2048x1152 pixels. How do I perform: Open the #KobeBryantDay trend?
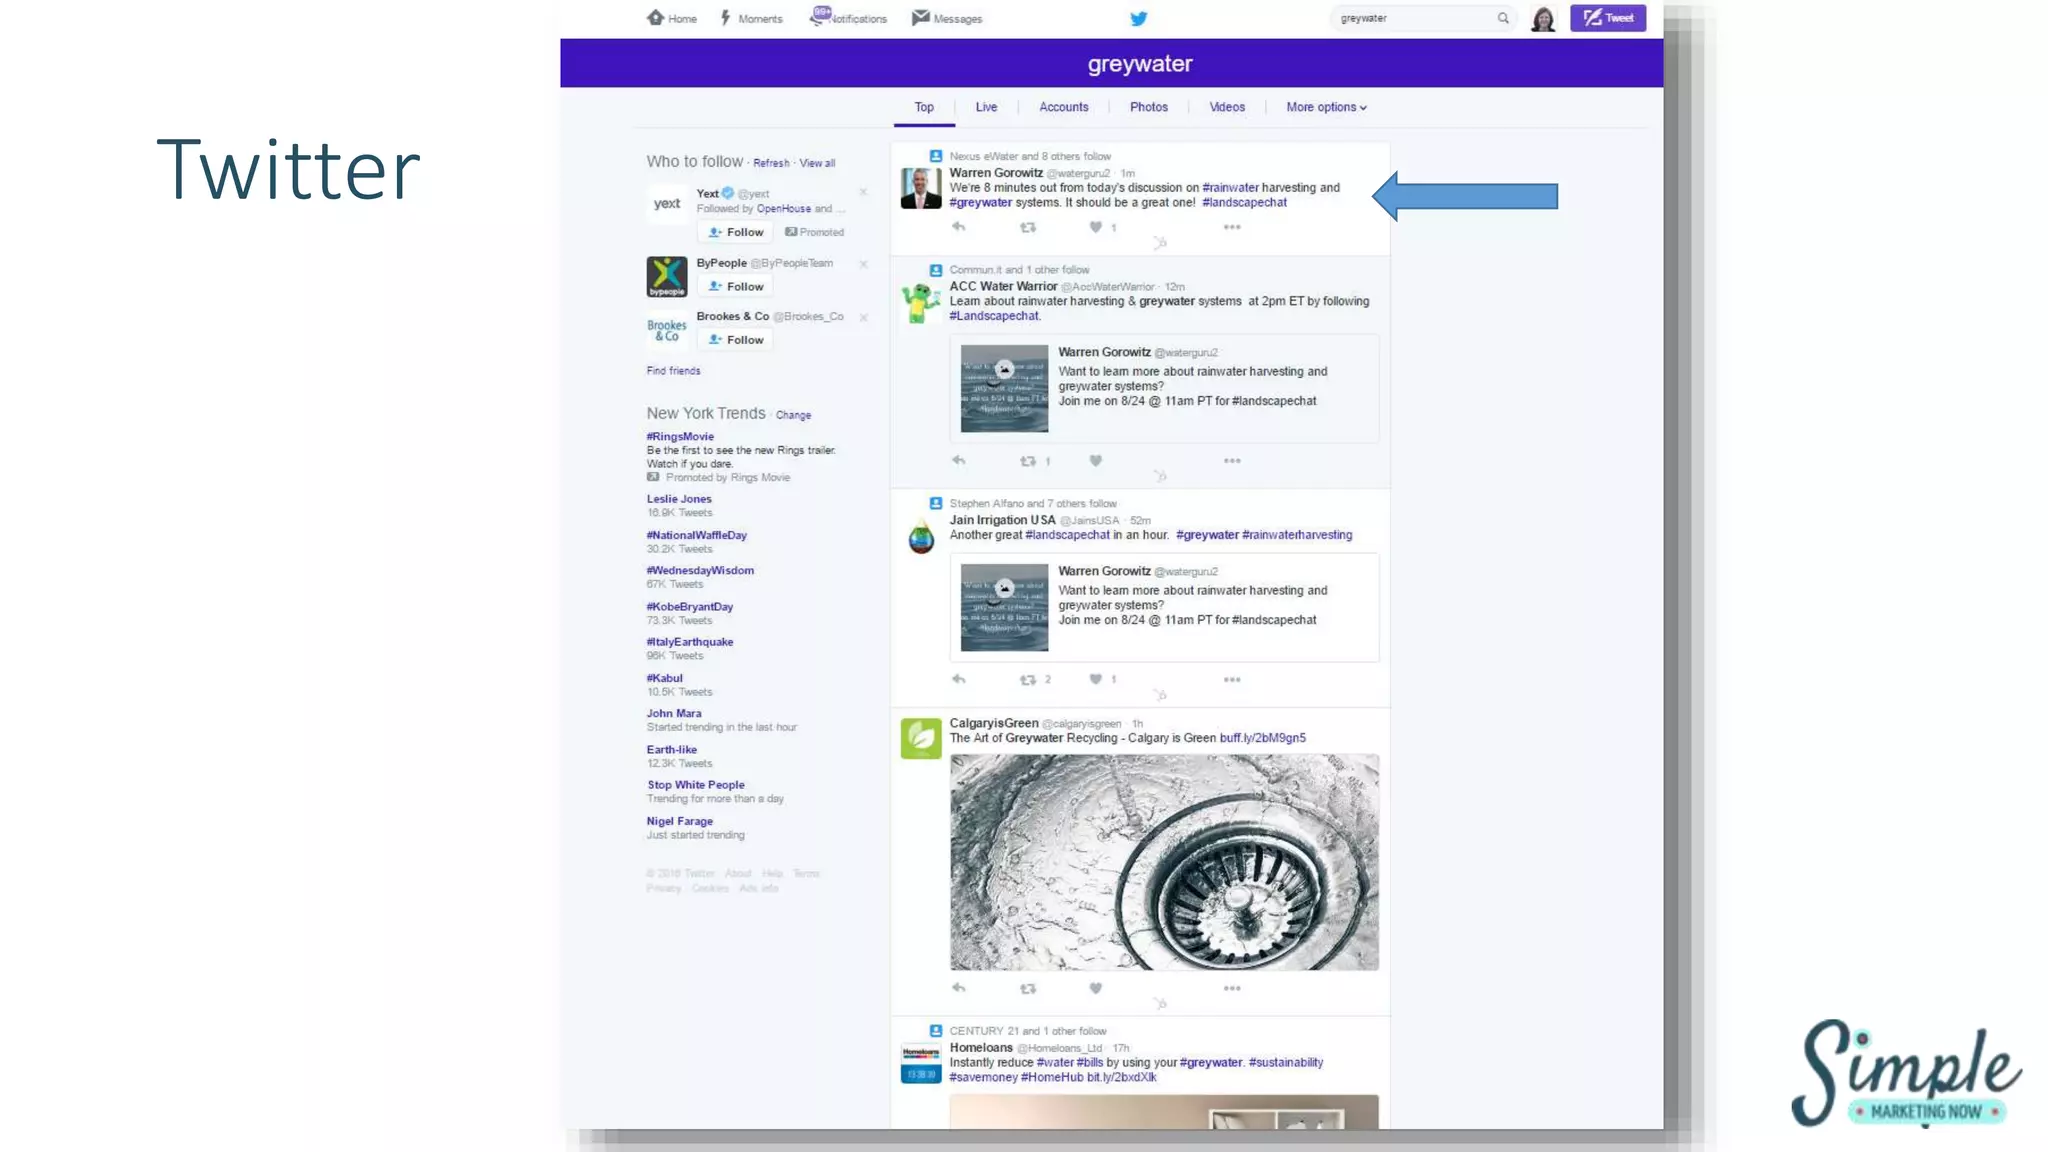pos(689,607)
